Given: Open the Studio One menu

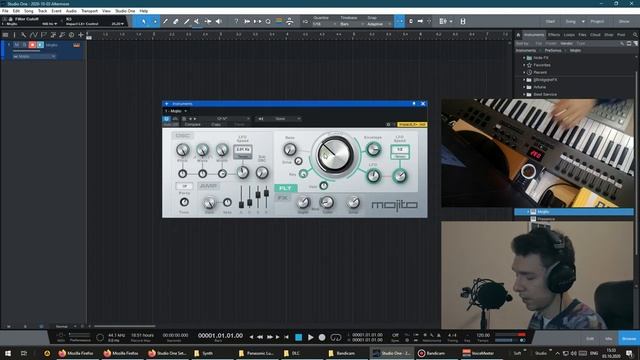Looking at the screenshot, I should coord(125,11).
